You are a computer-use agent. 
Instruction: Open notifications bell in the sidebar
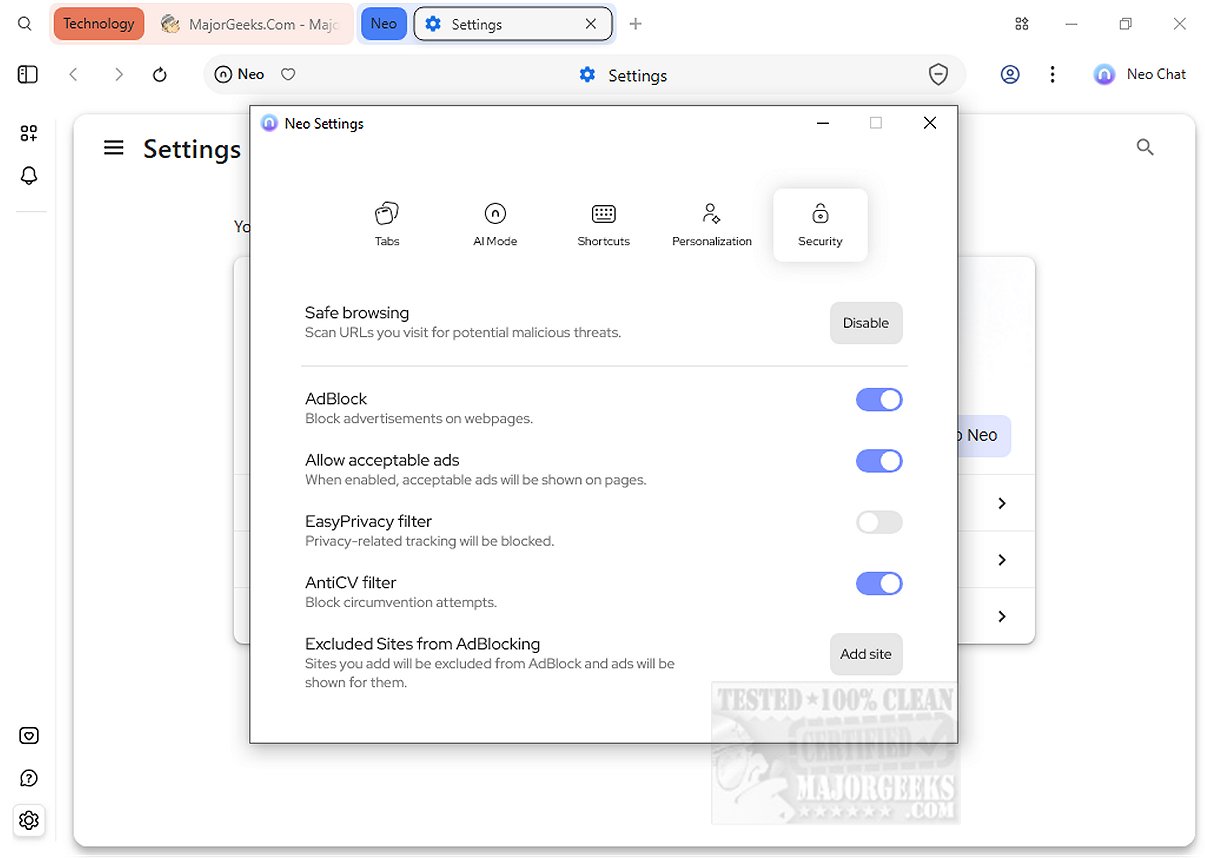point(29,176)
